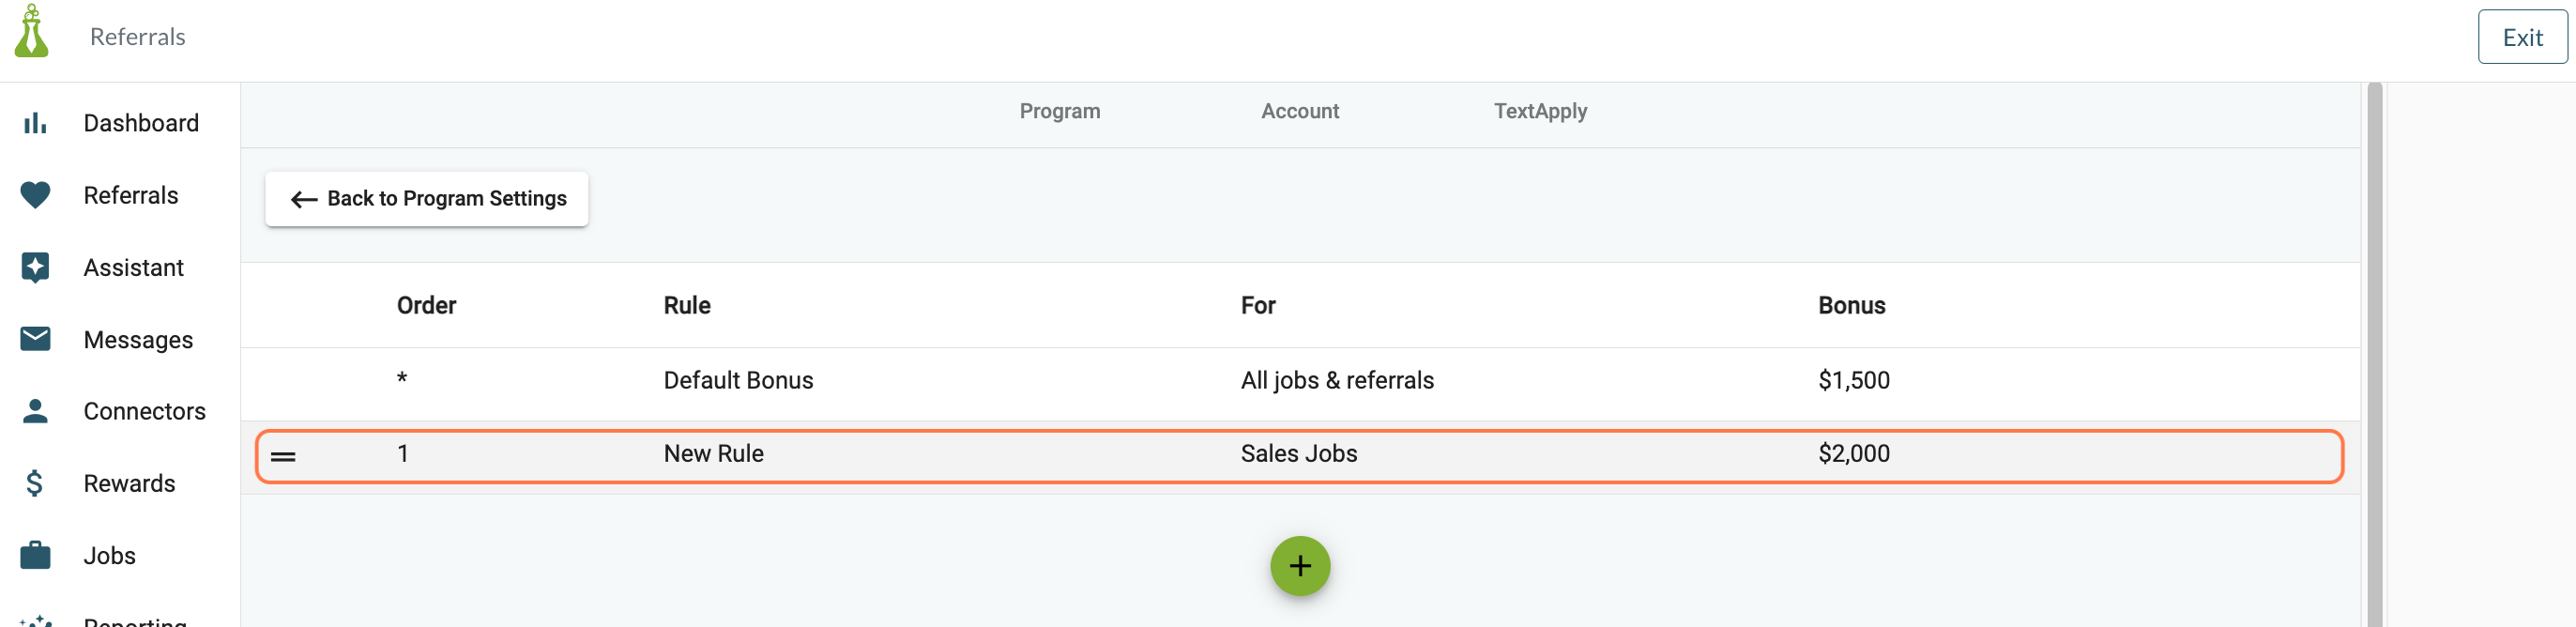Screen dimensions: 2576x627
Task: Switch to the Program tab
Action: (x=1060, y=111)
